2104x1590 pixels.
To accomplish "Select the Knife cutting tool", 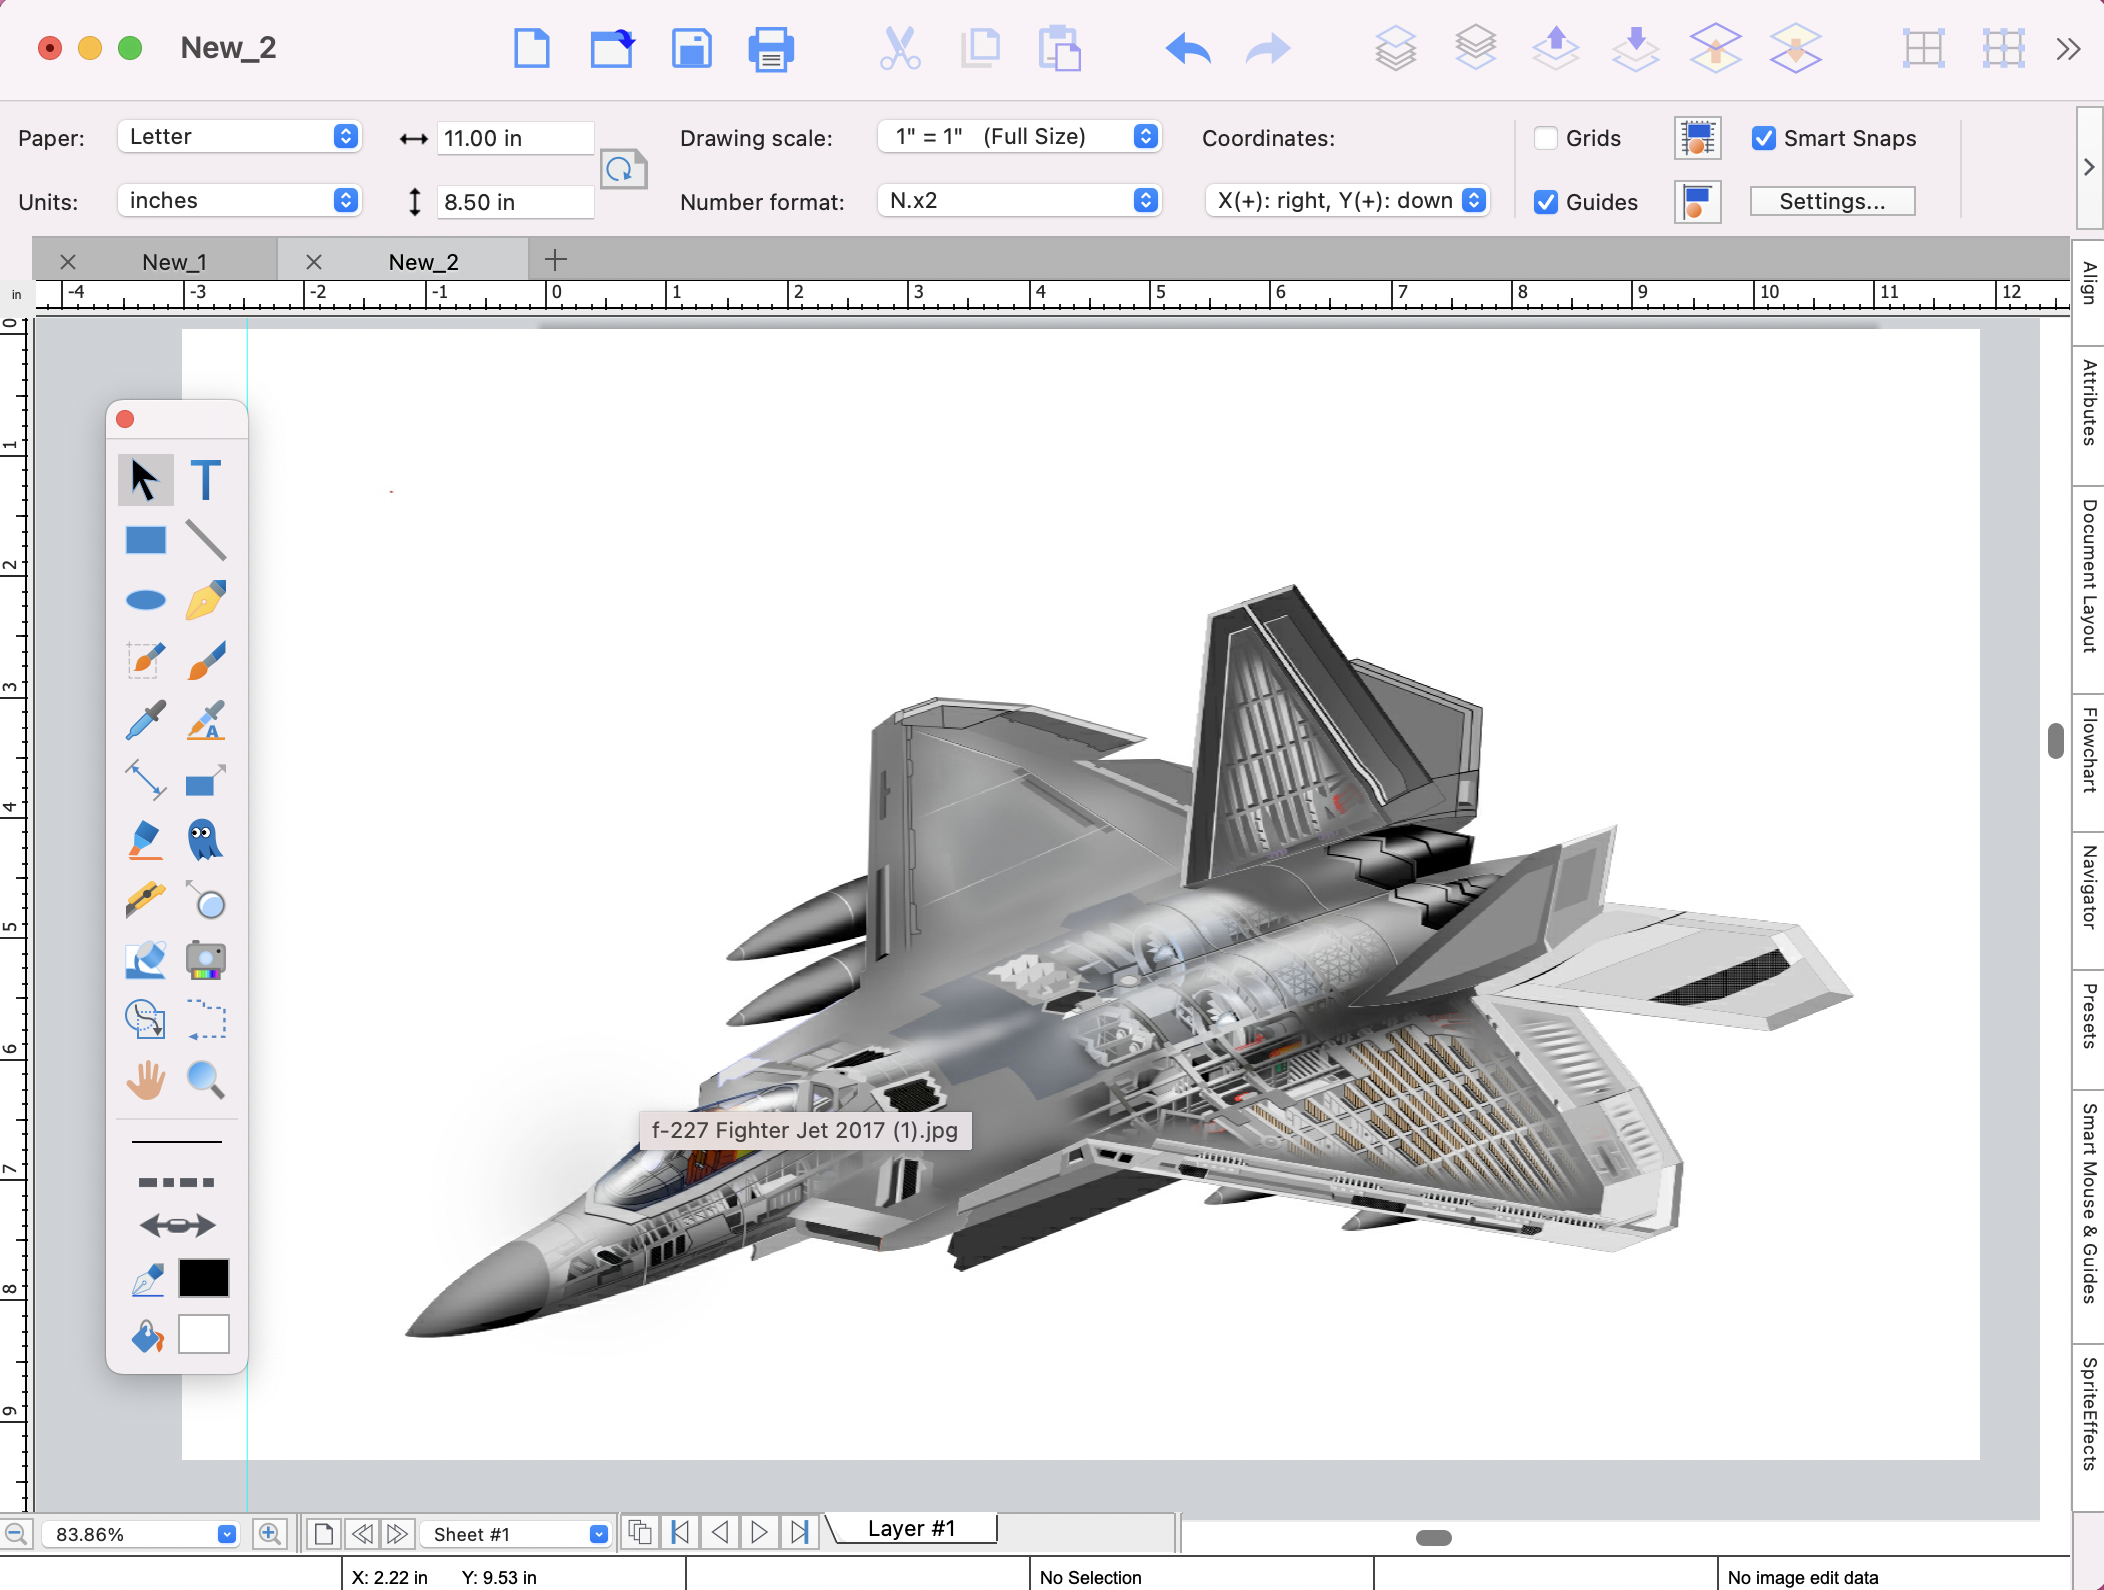I will click(x=145, y=900).
